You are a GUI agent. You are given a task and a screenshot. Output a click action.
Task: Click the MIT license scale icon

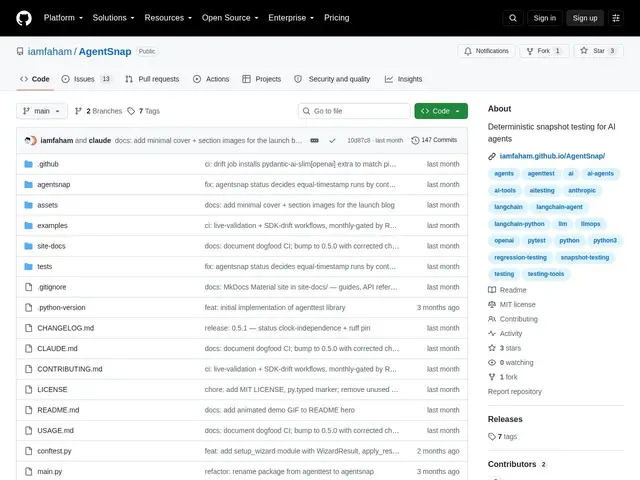point(492,304)
